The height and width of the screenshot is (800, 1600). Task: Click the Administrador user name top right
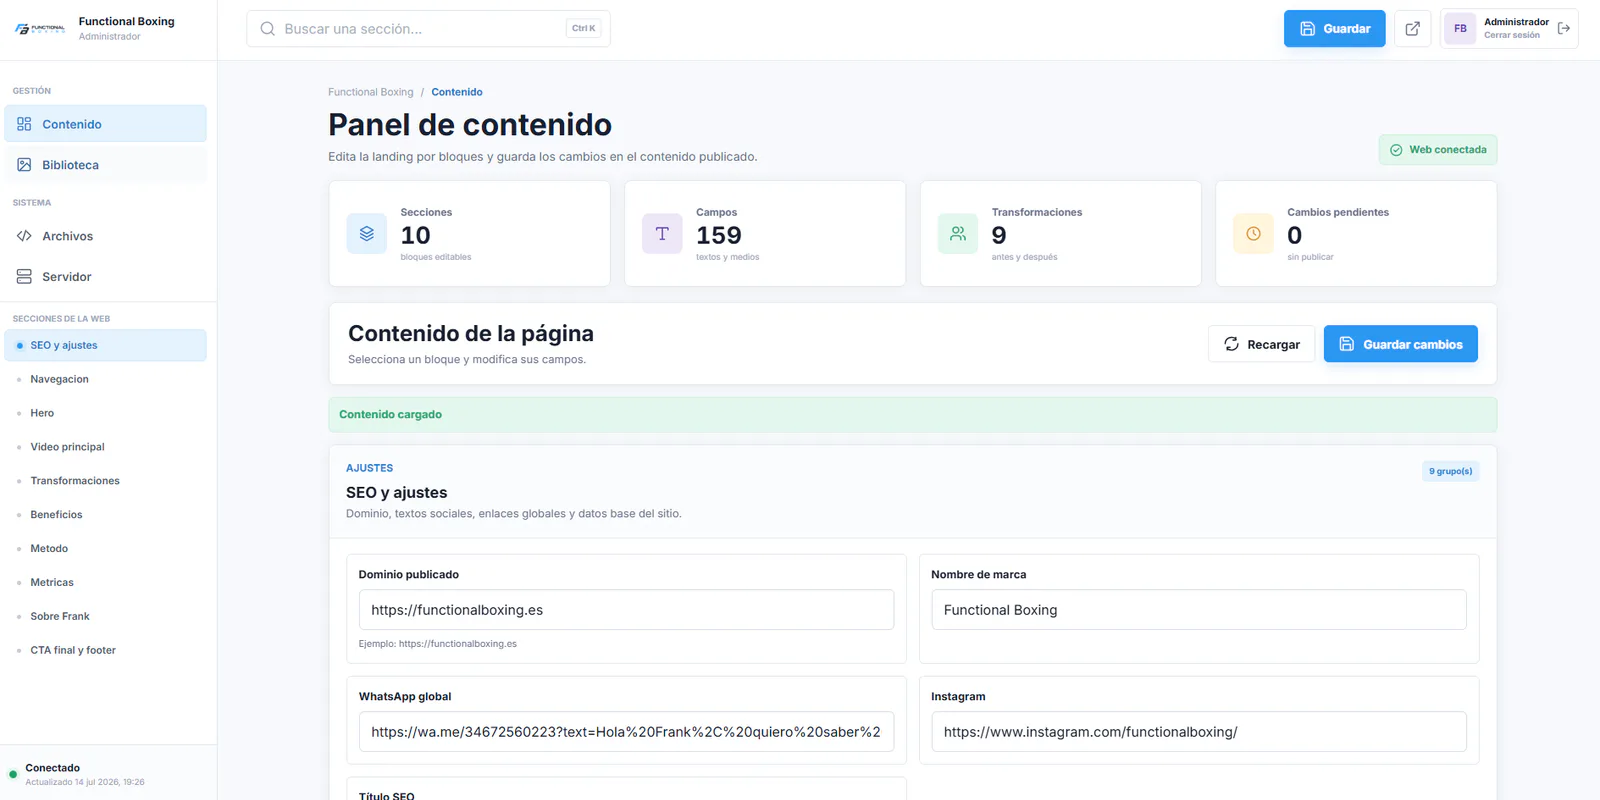click(1516, 22)
